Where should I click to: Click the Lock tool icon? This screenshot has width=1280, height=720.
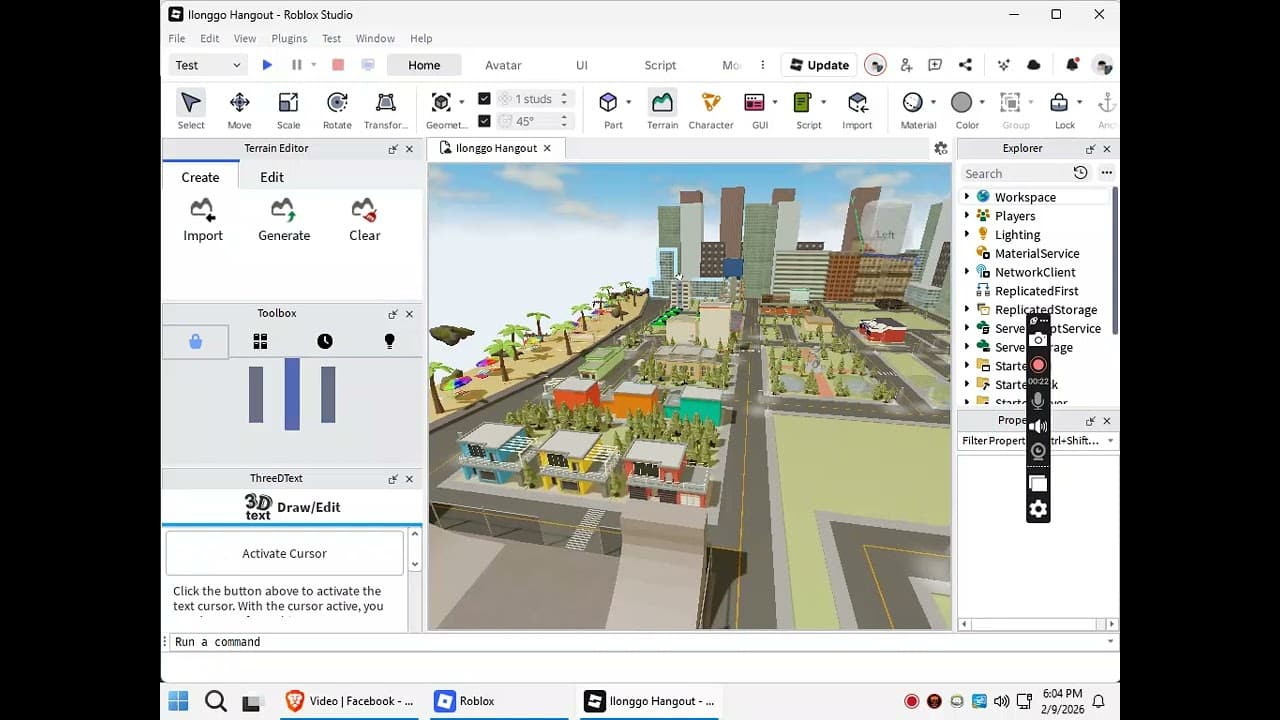click(x=1059, y=102)
